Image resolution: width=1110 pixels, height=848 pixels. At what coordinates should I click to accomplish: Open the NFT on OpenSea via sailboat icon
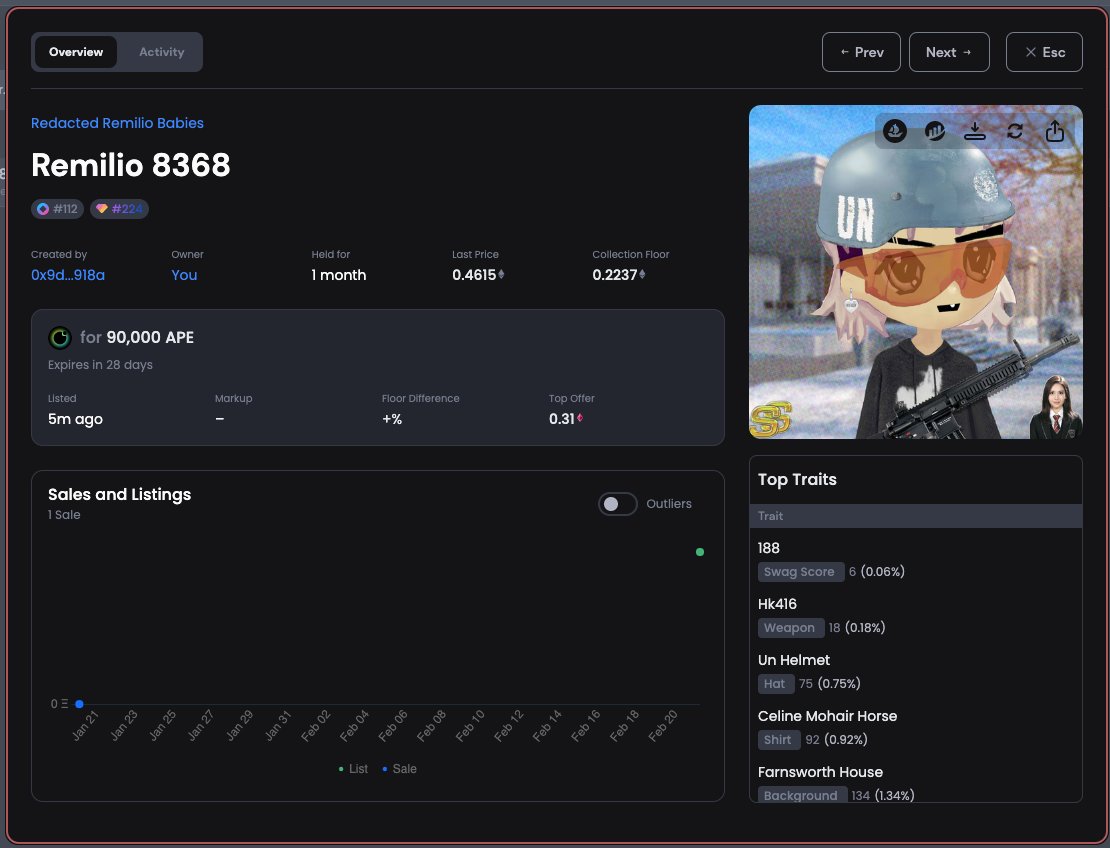click(895, 131)
